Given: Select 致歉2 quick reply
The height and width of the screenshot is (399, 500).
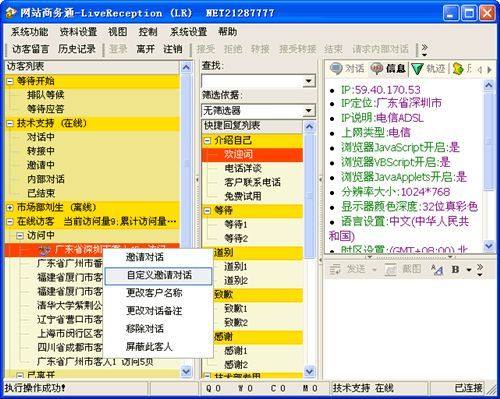Looking at the screenshot, I should click(x=236, y=323).
